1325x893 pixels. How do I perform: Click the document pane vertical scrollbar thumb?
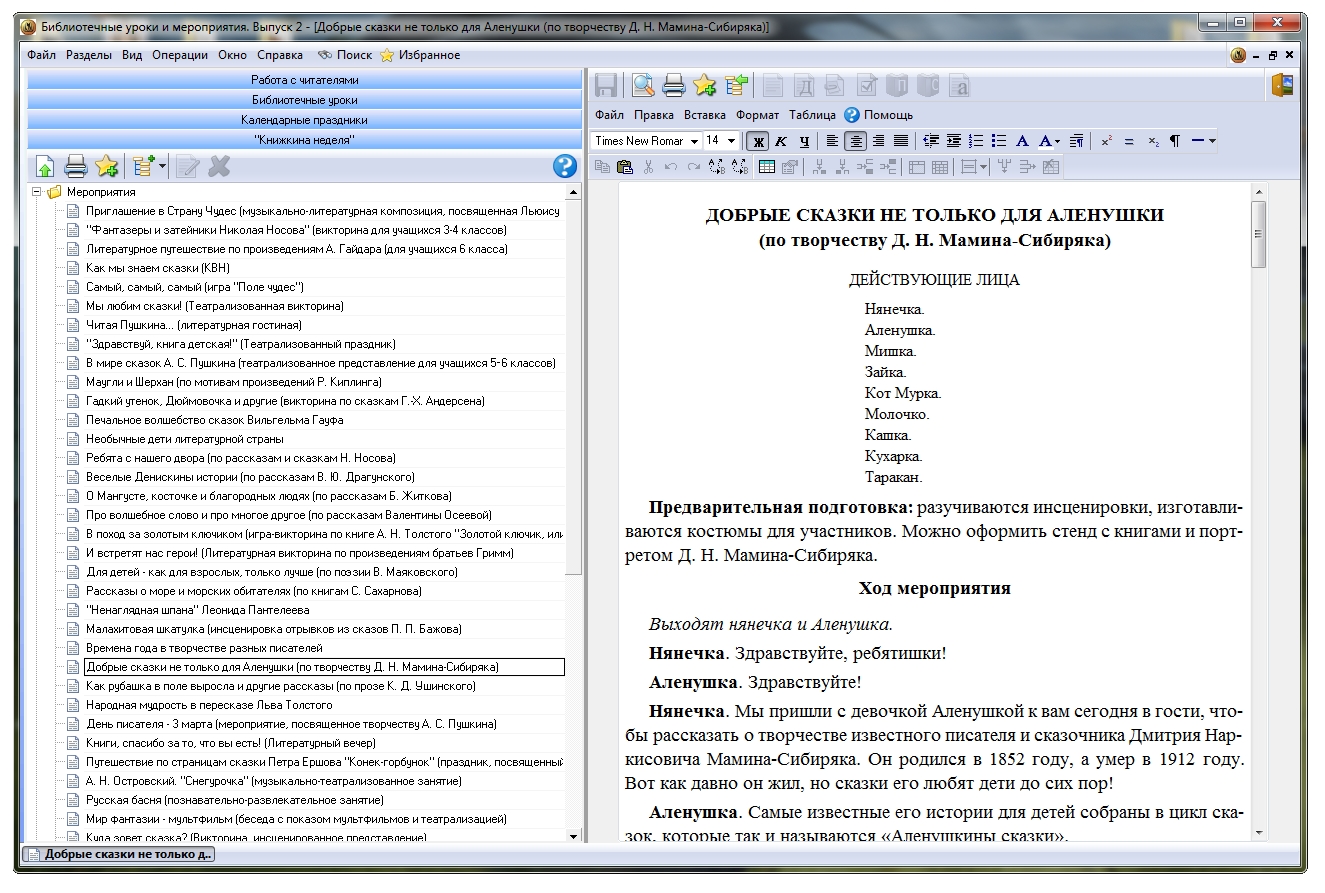point(1258,233)
